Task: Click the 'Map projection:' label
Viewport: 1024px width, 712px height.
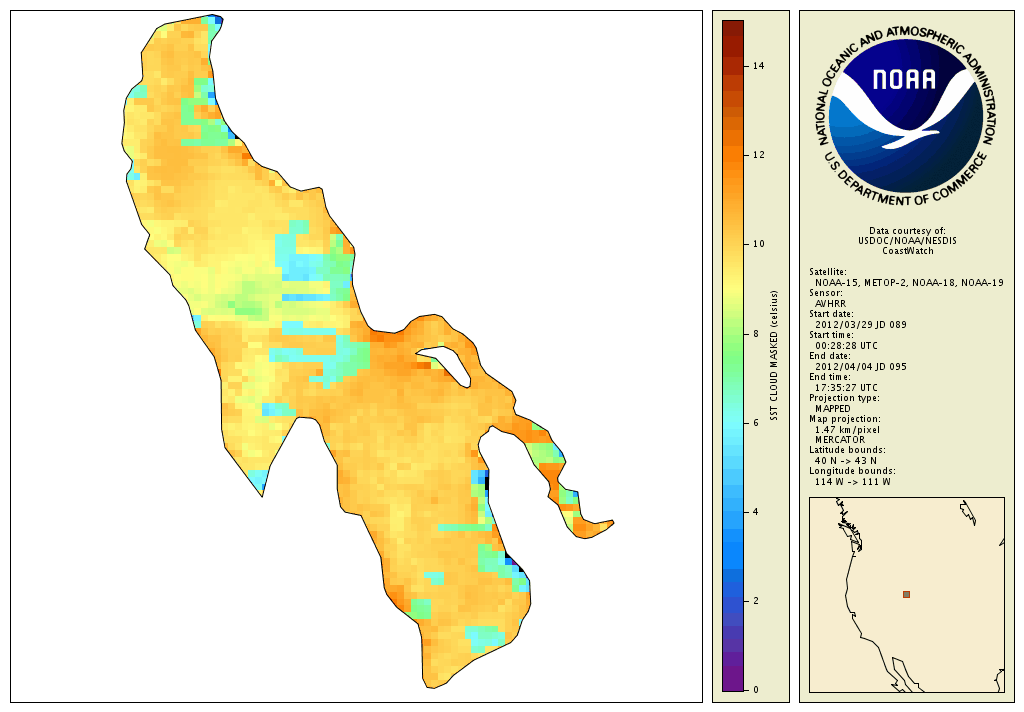Action: click(x=844, y=419)
